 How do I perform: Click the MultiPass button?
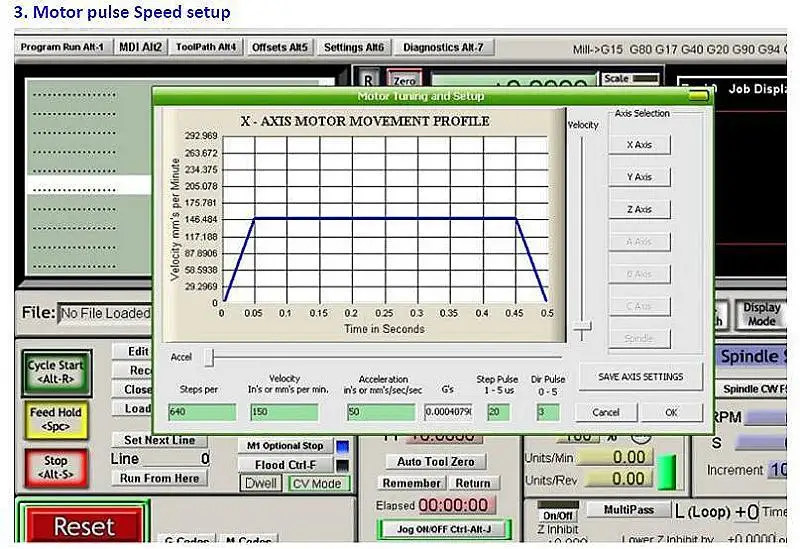[629, 509]
